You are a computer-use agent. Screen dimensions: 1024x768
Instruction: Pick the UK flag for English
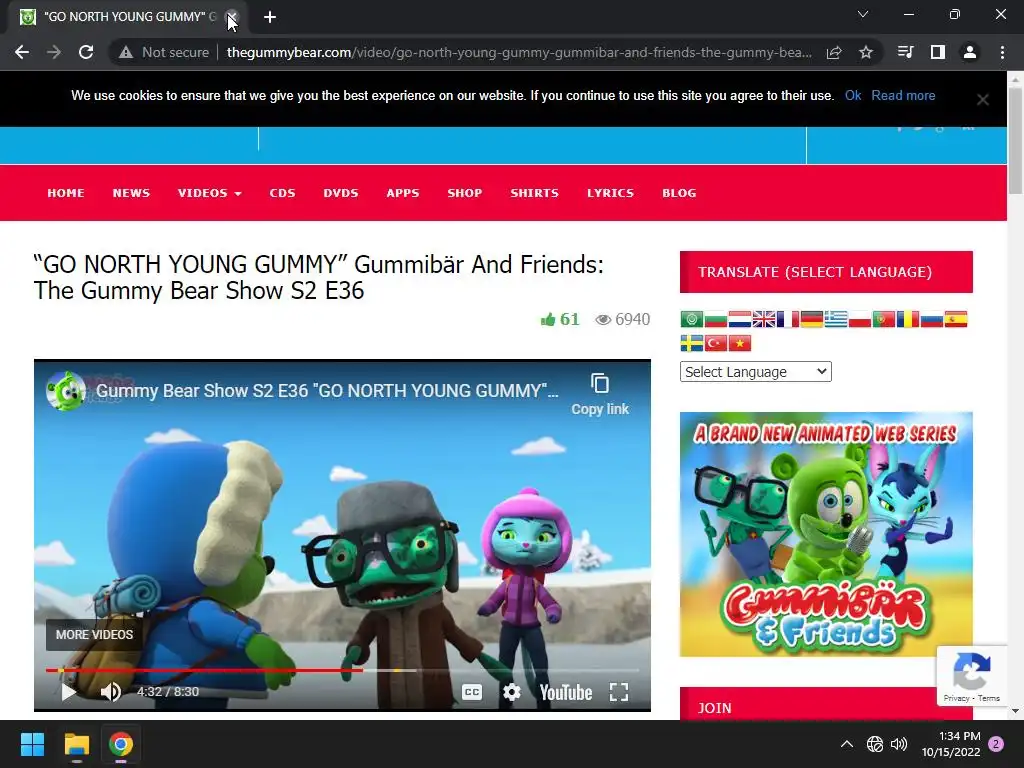click(763, 319)
